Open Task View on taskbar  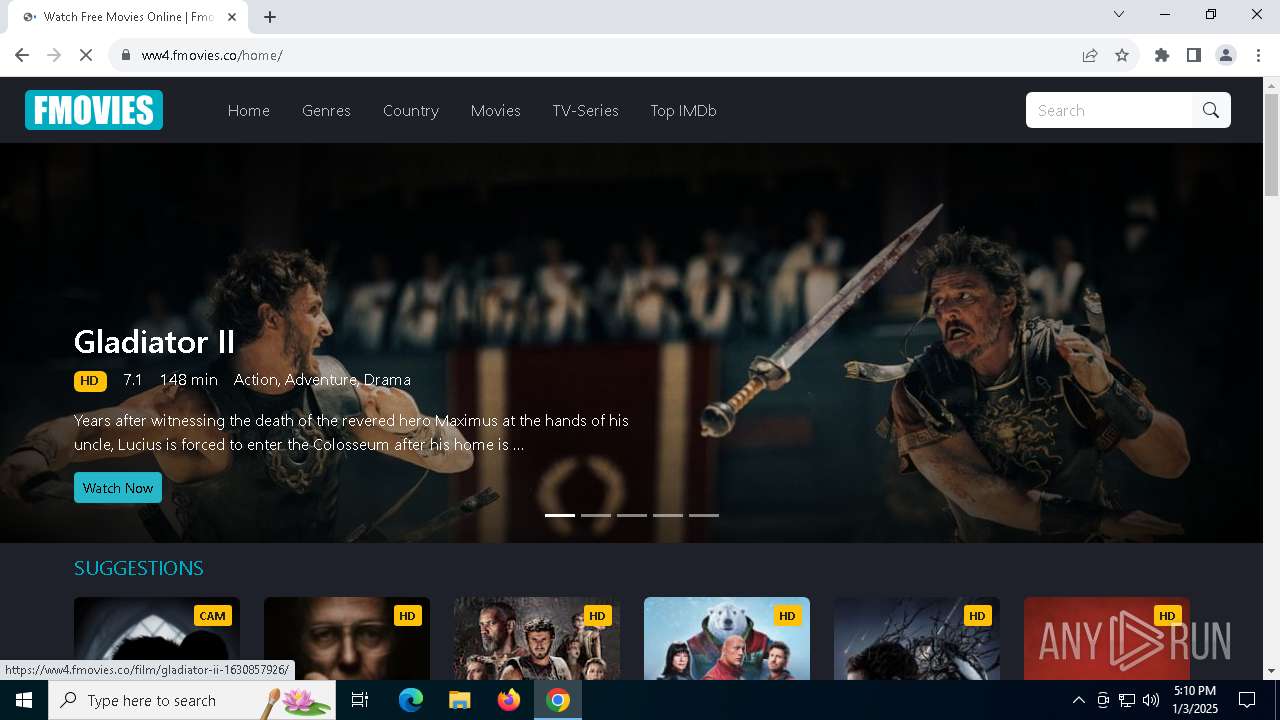pyautogui.click(x=360, y=700)
